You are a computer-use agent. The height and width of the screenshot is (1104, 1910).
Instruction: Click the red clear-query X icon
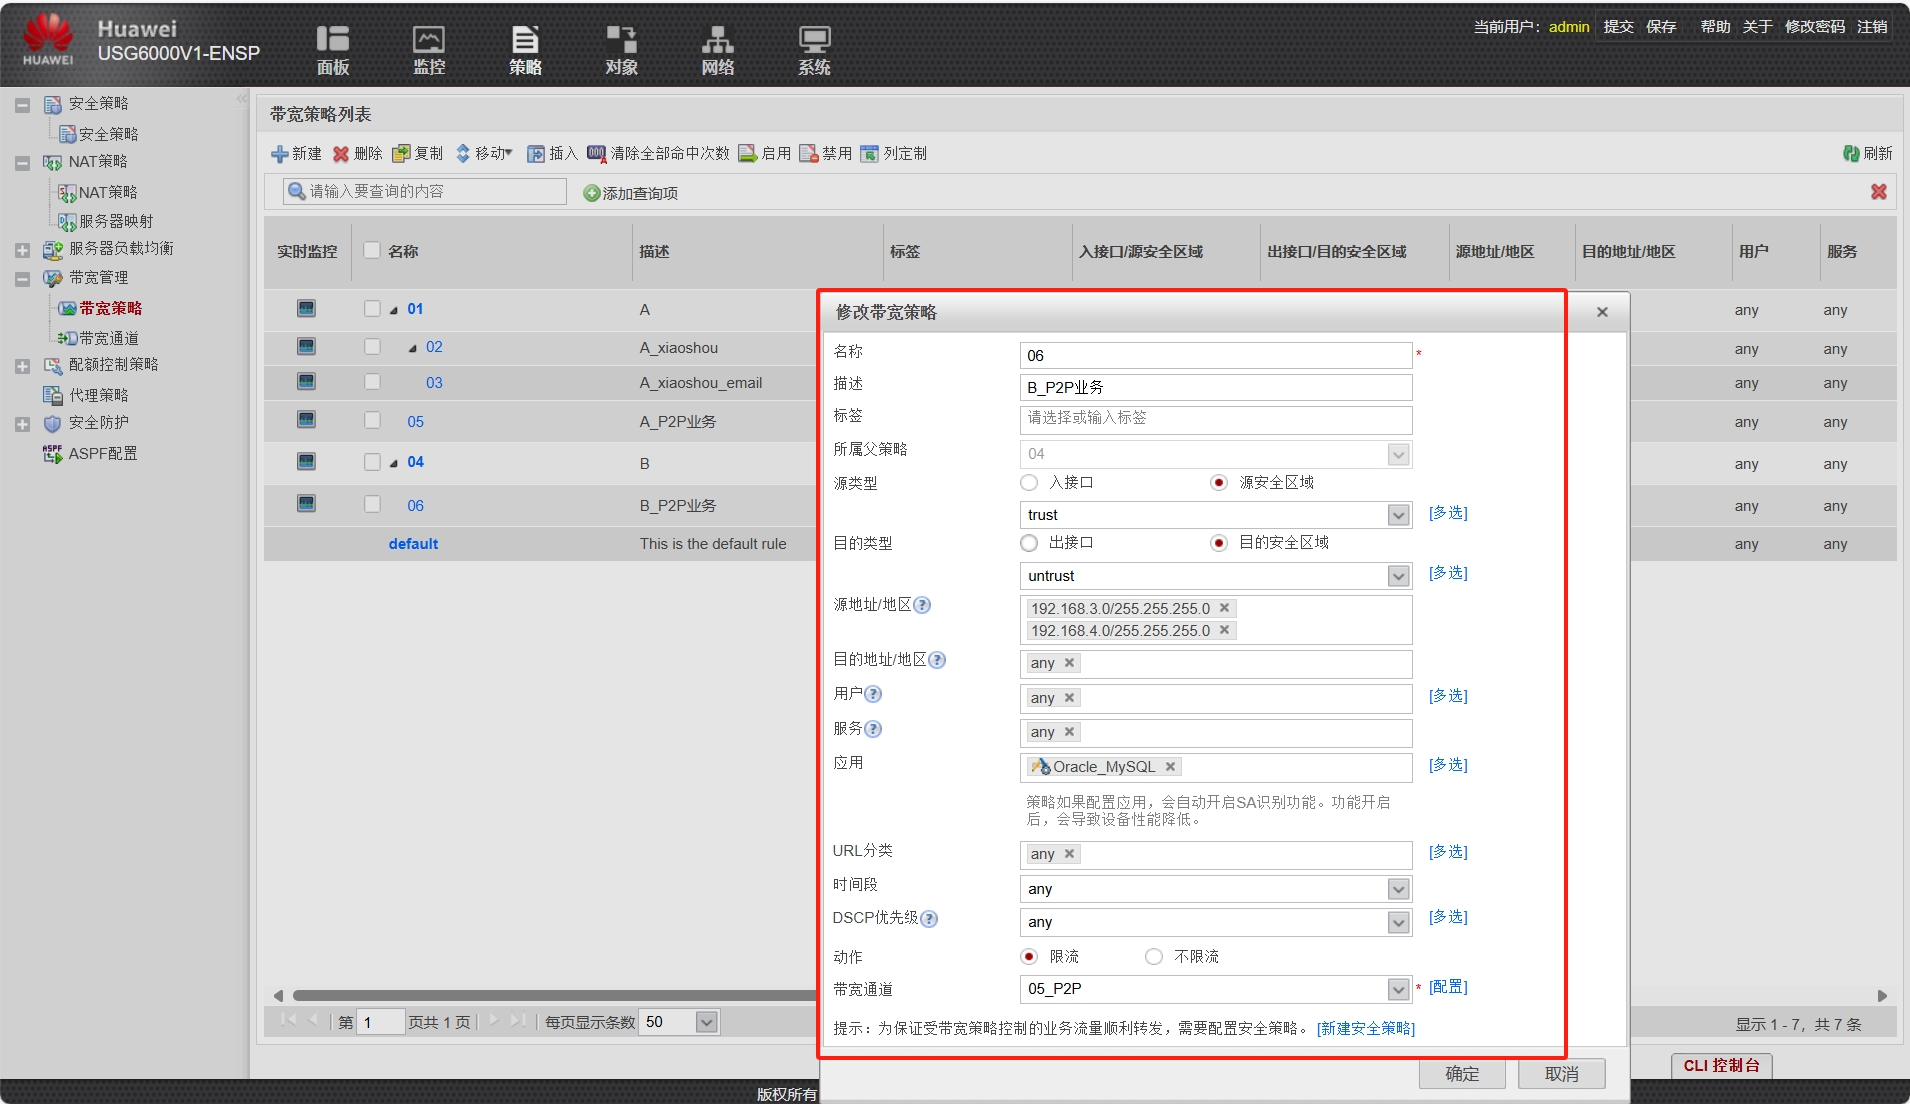coord(1879,191)
